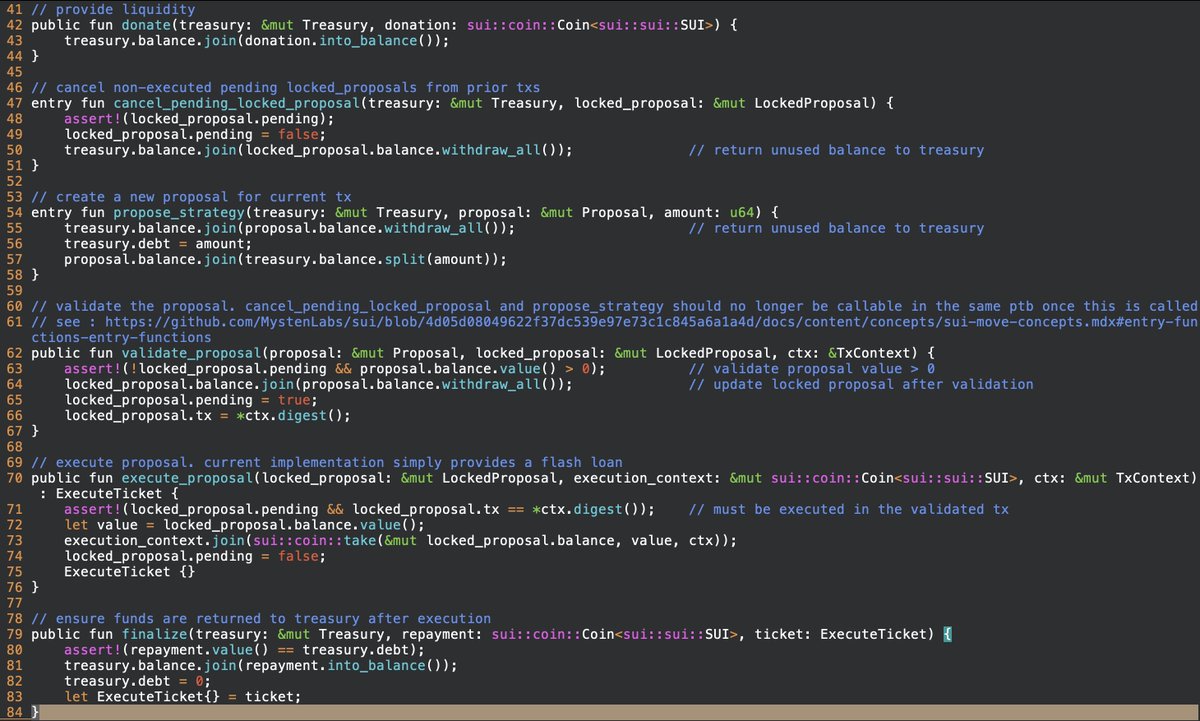This screenshot has height=721, width=1200.
Task: Click line number 62 in the gutter
Action: point(12,353)
